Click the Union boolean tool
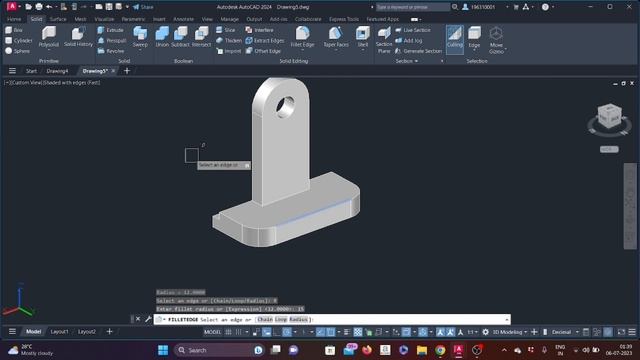 pyautogui.click(x=162, y=37)
